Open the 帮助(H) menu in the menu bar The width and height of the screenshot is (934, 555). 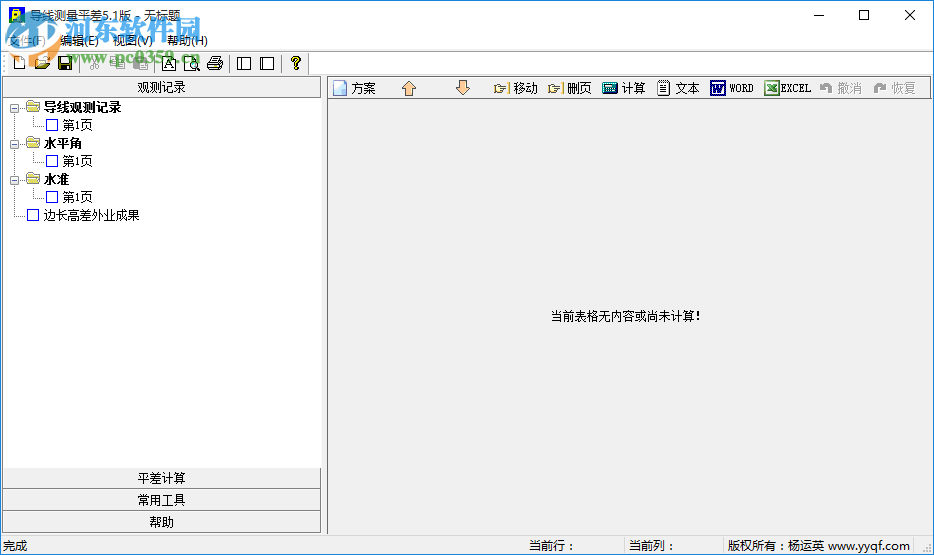pos(187,40)
